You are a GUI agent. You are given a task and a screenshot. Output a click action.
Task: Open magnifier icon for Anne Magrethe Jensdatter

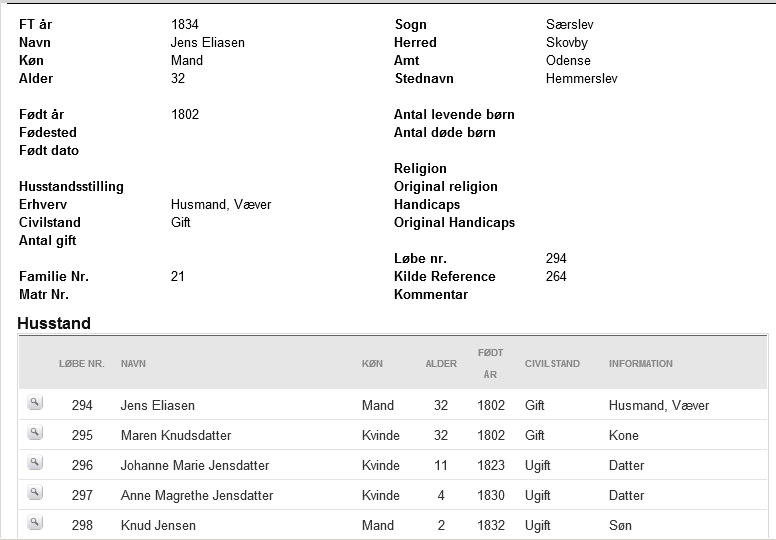(x=35, y=493)
